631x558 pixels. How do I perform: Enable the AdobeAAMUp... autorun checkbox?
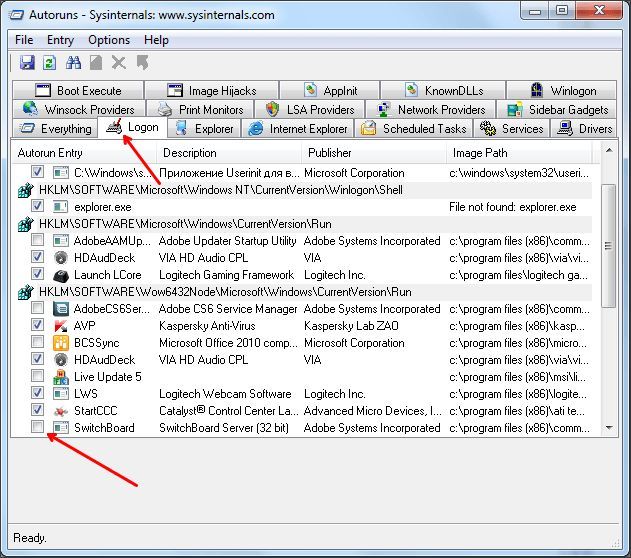(x=37, y=240)
